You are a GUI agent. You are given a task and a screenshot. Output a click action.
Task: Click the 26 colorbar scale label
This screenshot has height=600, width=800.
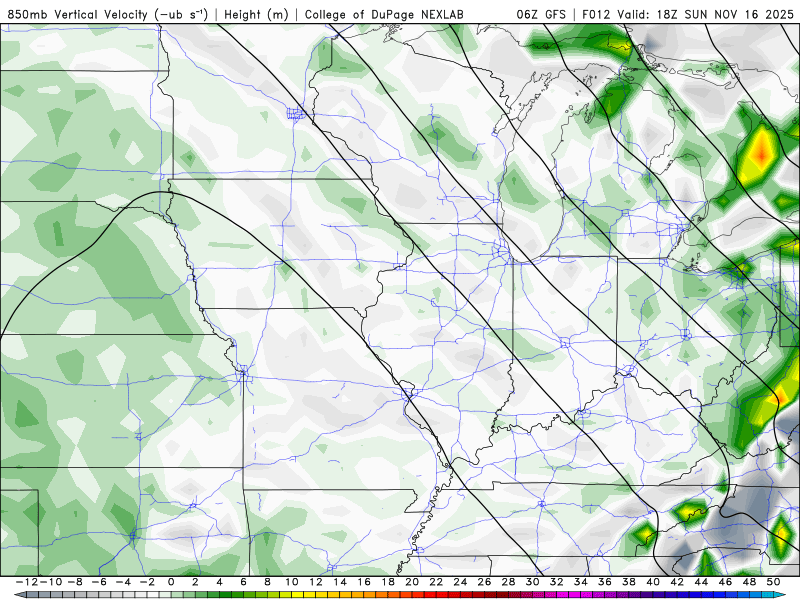tap(484, 582)
